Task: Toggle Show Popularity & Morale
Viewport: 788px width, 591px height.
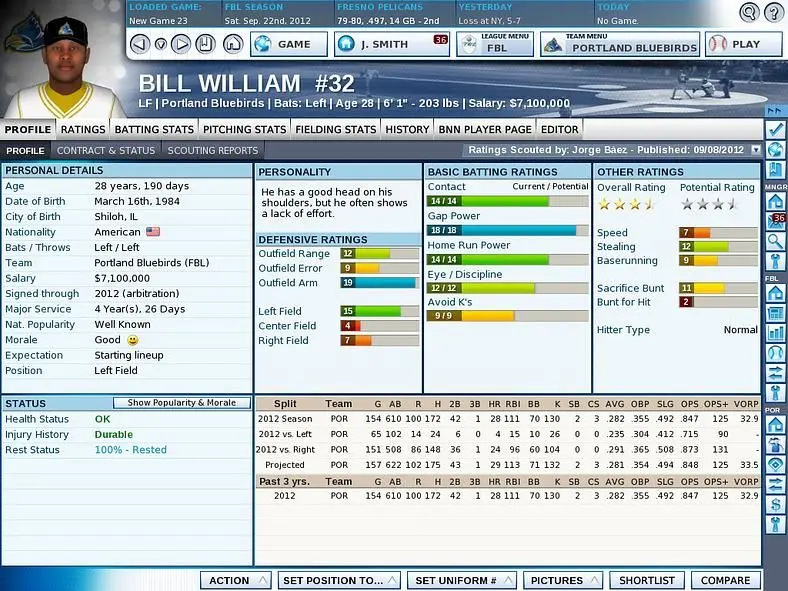Action: point(181,403)
